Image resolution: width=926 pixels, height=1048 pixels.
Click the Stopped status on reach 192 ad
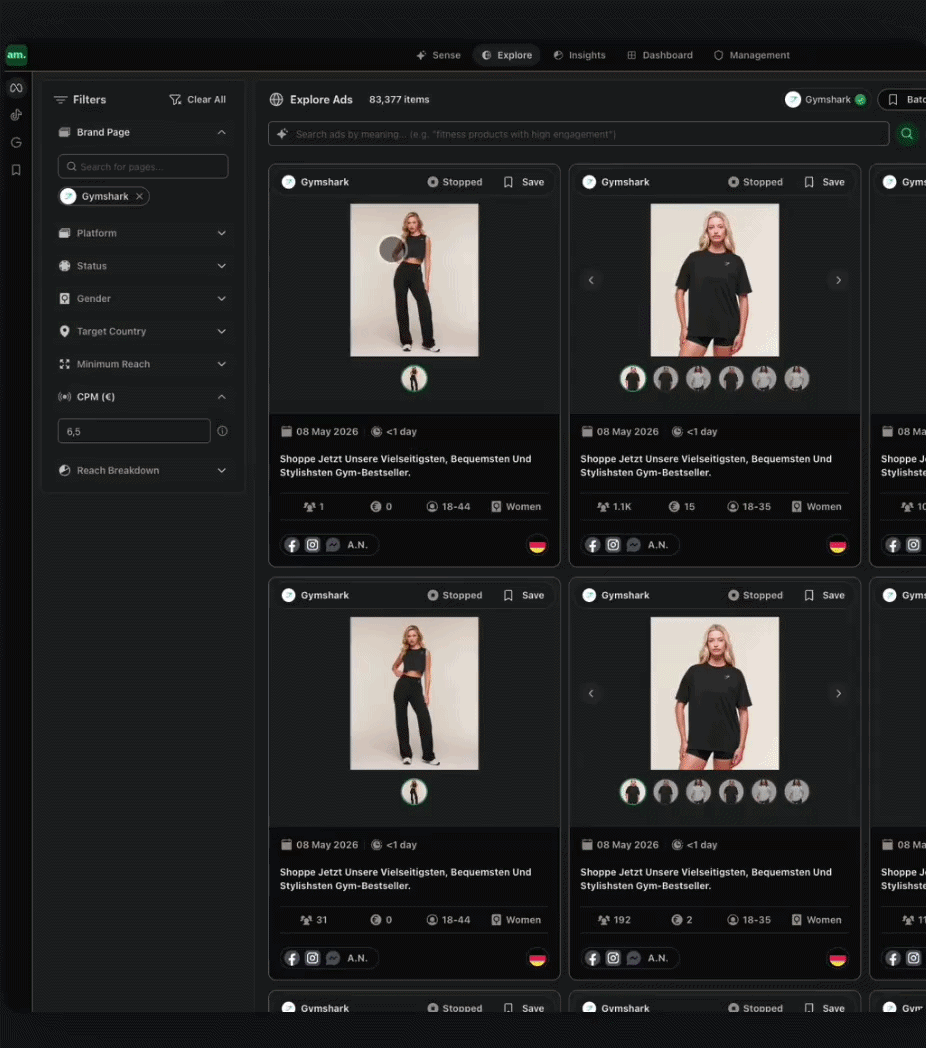tap(756, 595)
